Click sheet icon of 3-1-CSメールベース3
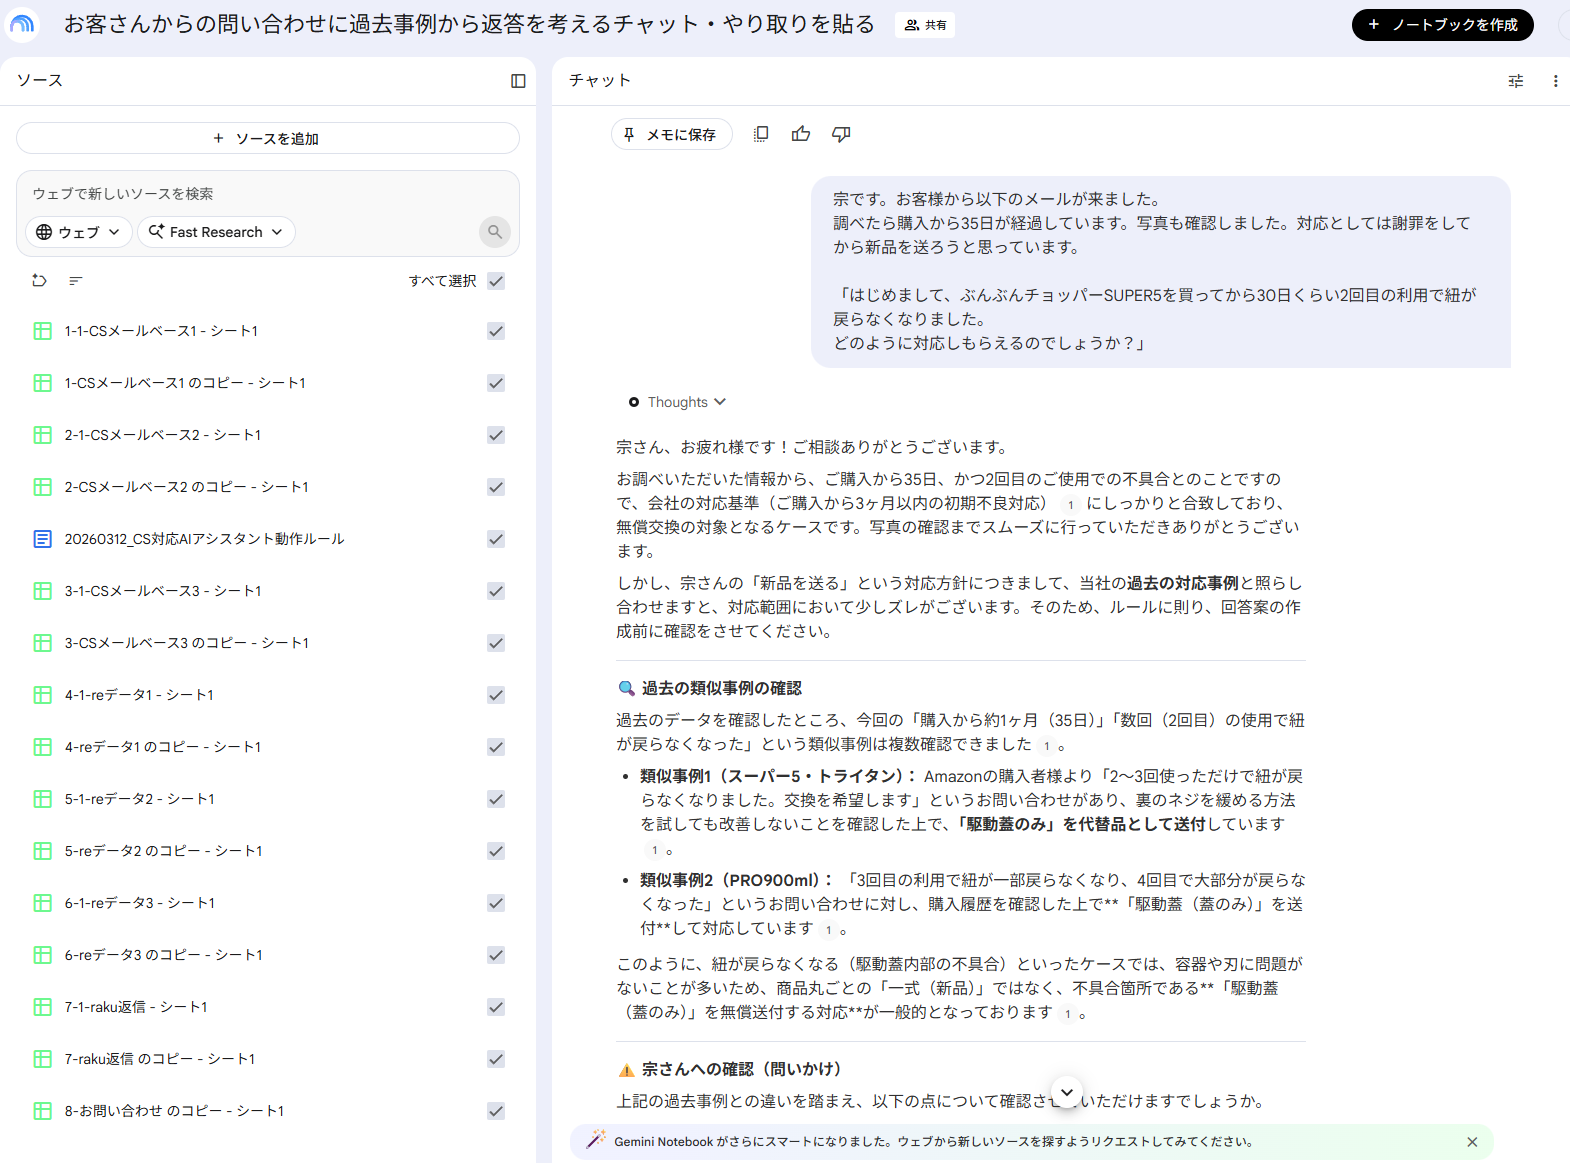The height and width of the screenshot is (1163, 1570). click(x=43, y=591)
